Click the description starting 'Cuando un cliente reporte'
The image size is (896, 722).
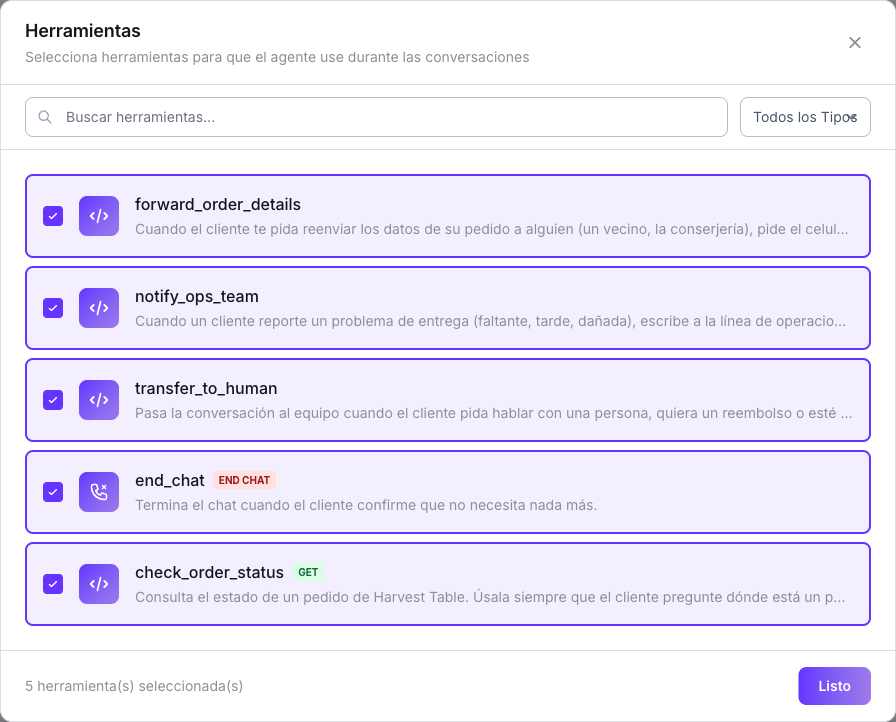[x=490, y=321]
